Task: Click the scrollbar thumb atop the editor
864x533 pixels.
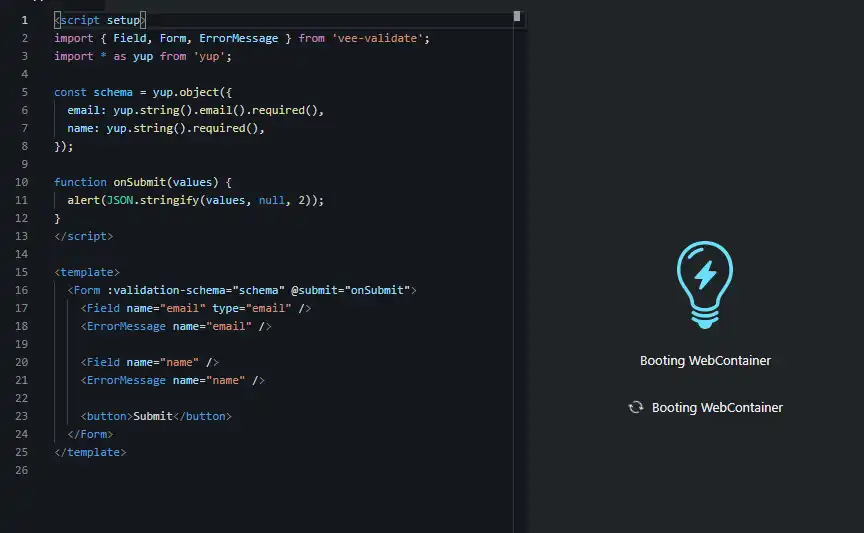Action: pyautogui.click(x=517, y=16)
